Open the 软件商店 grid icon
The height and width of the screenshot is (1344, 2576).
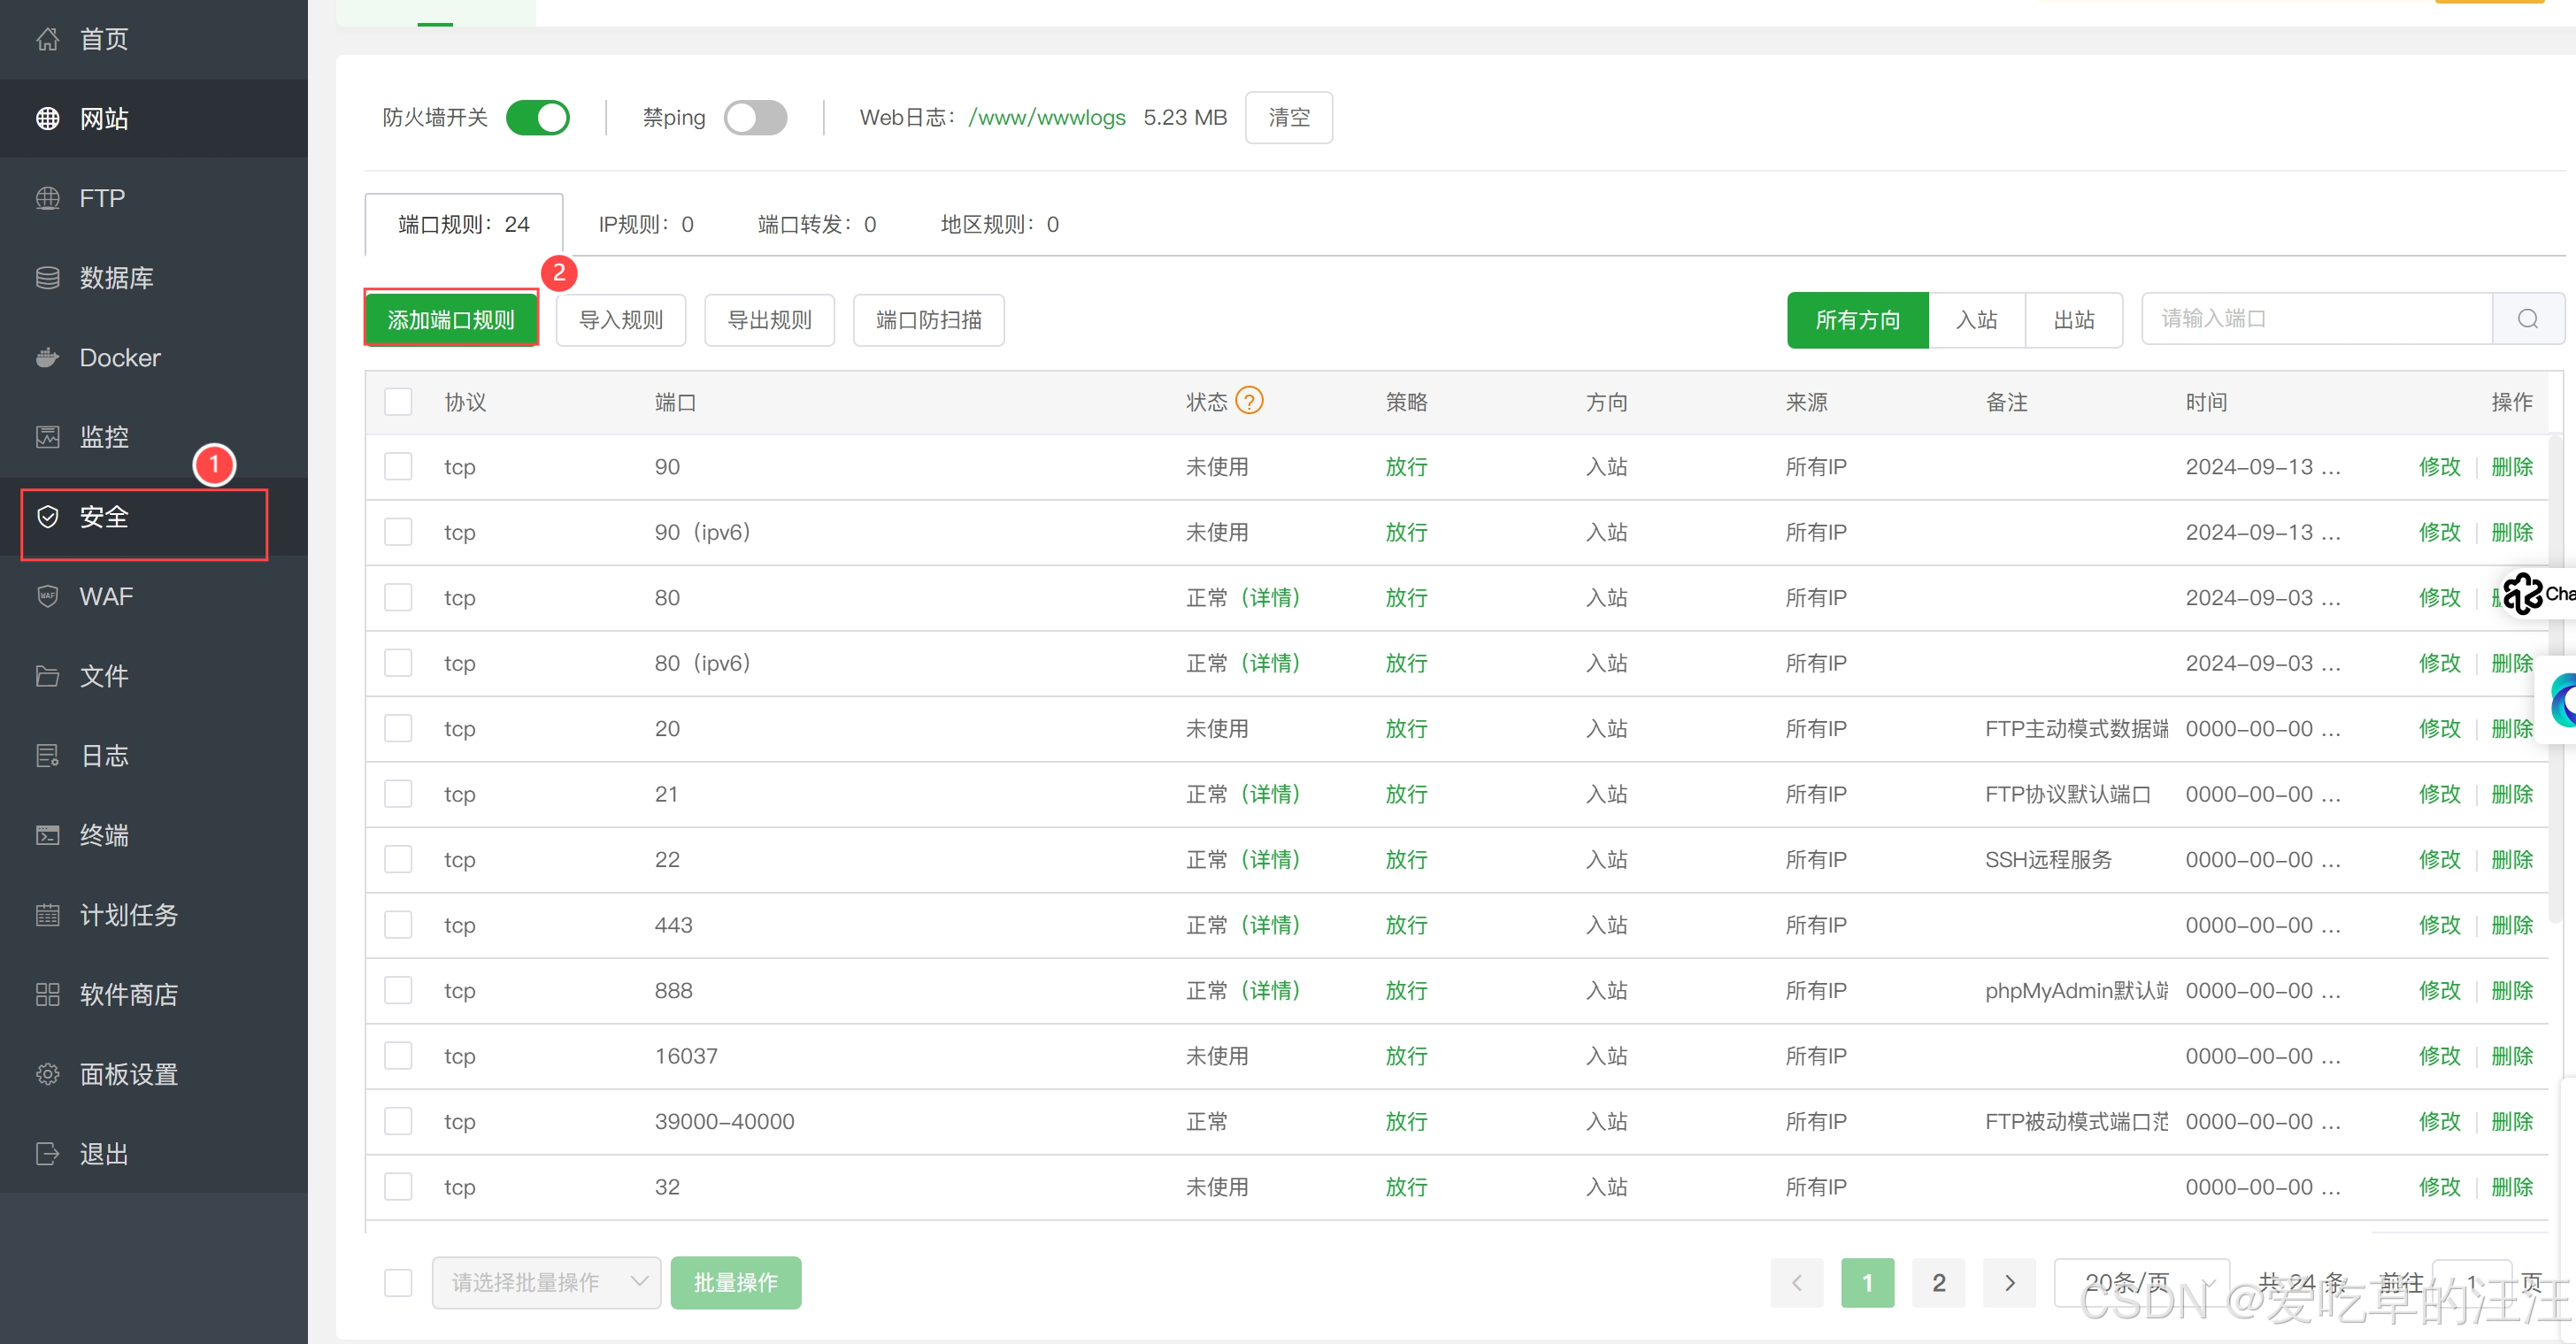coord(47,994)
